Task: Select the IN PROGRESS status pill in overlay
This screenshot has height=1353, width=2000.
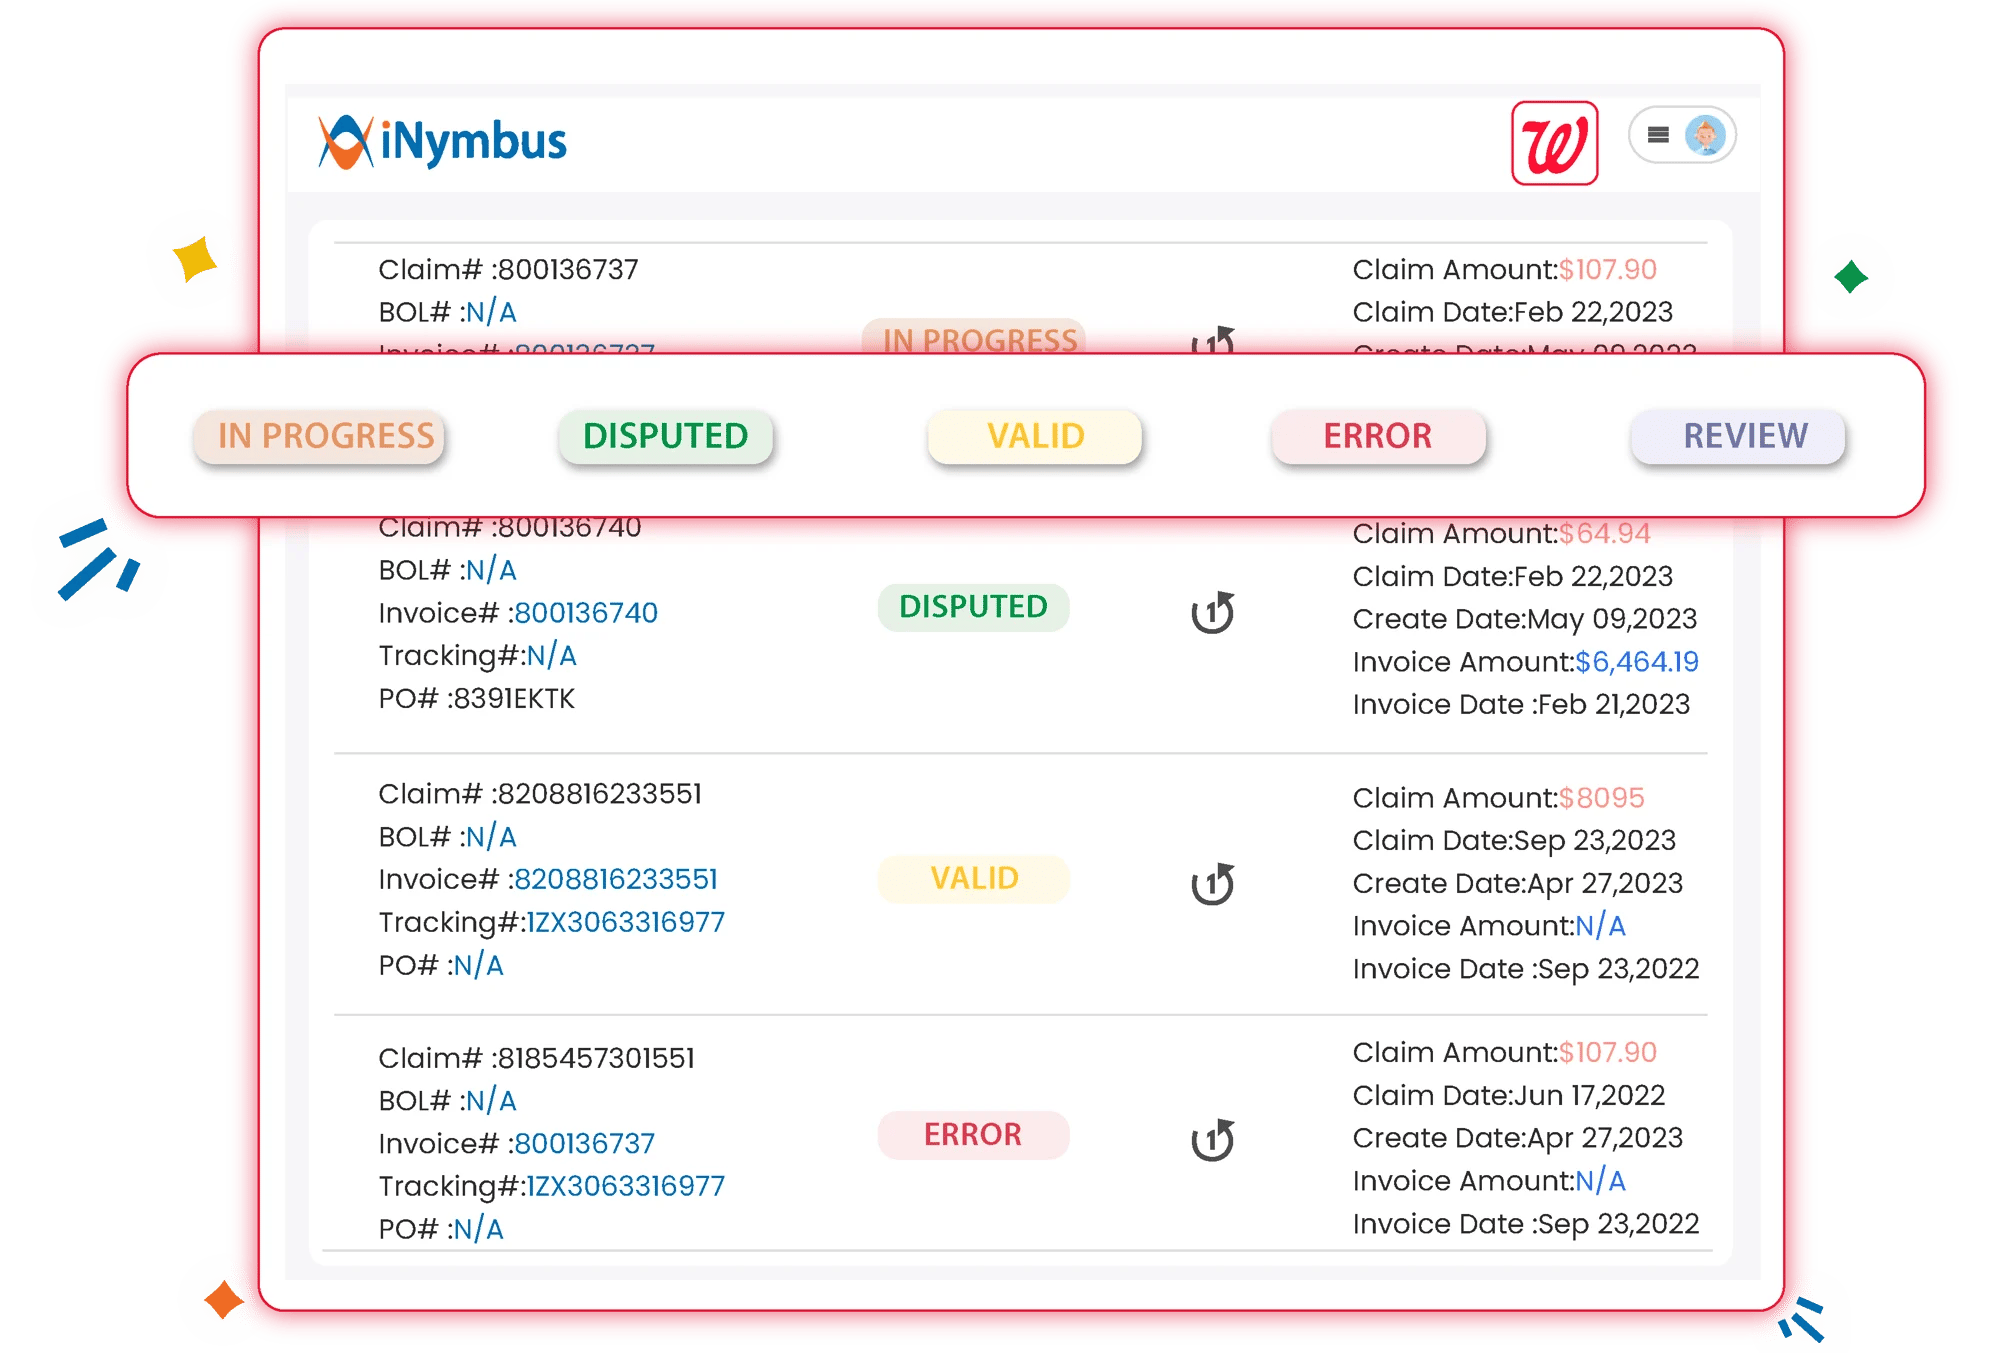Action: click(320, 436)
